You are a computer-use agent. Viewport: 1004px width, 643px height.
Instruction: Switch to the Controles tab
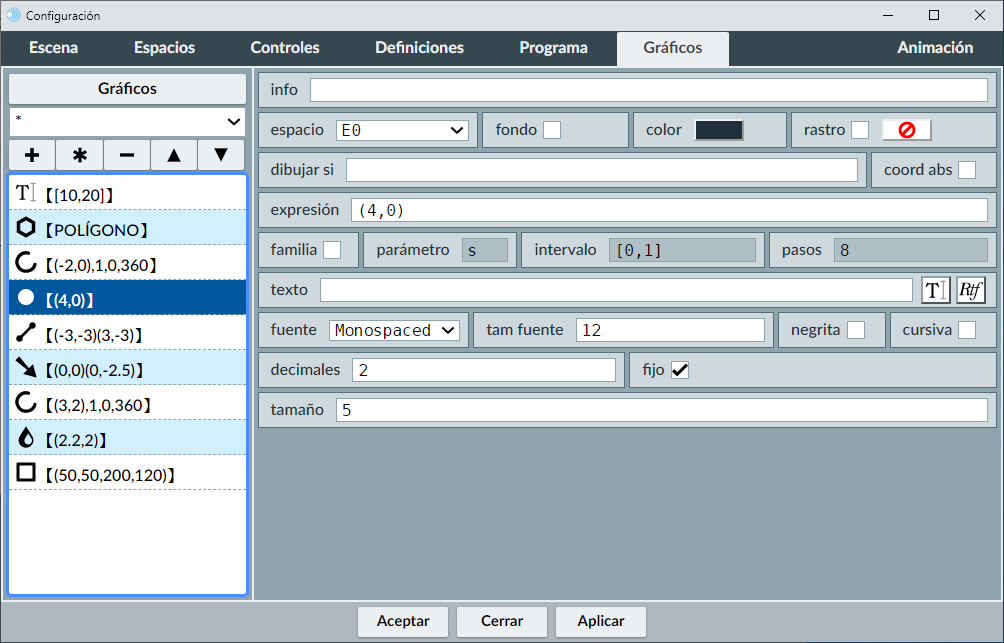[285, 48]
